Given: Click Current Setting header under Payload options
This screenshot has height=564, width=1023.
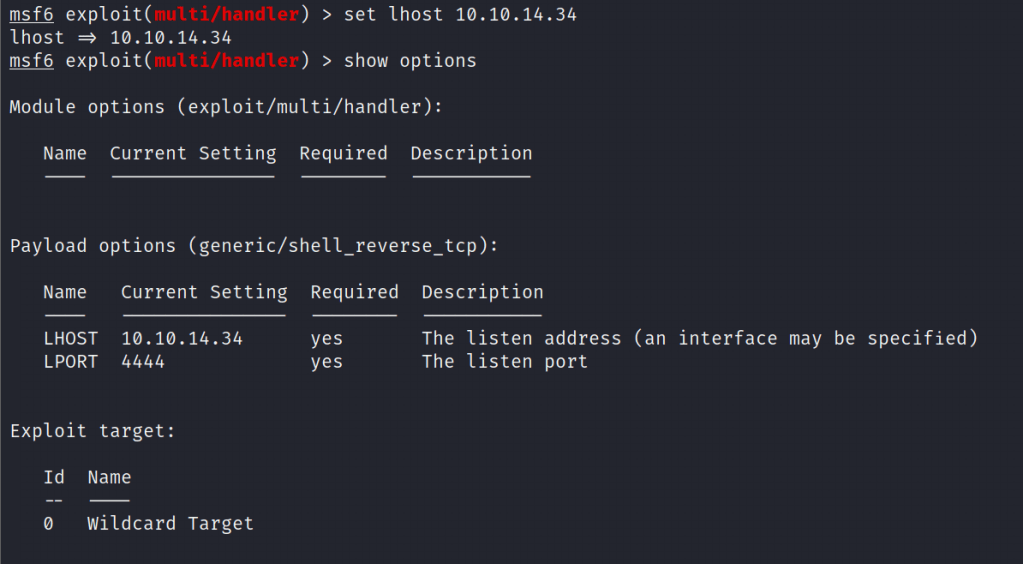Looking at the screenshot, I should coord(204,292).
